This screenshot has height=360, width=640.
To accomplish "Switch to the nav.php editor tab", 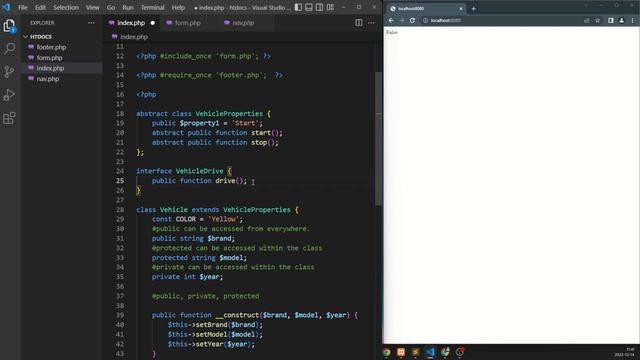I will 243,23.
